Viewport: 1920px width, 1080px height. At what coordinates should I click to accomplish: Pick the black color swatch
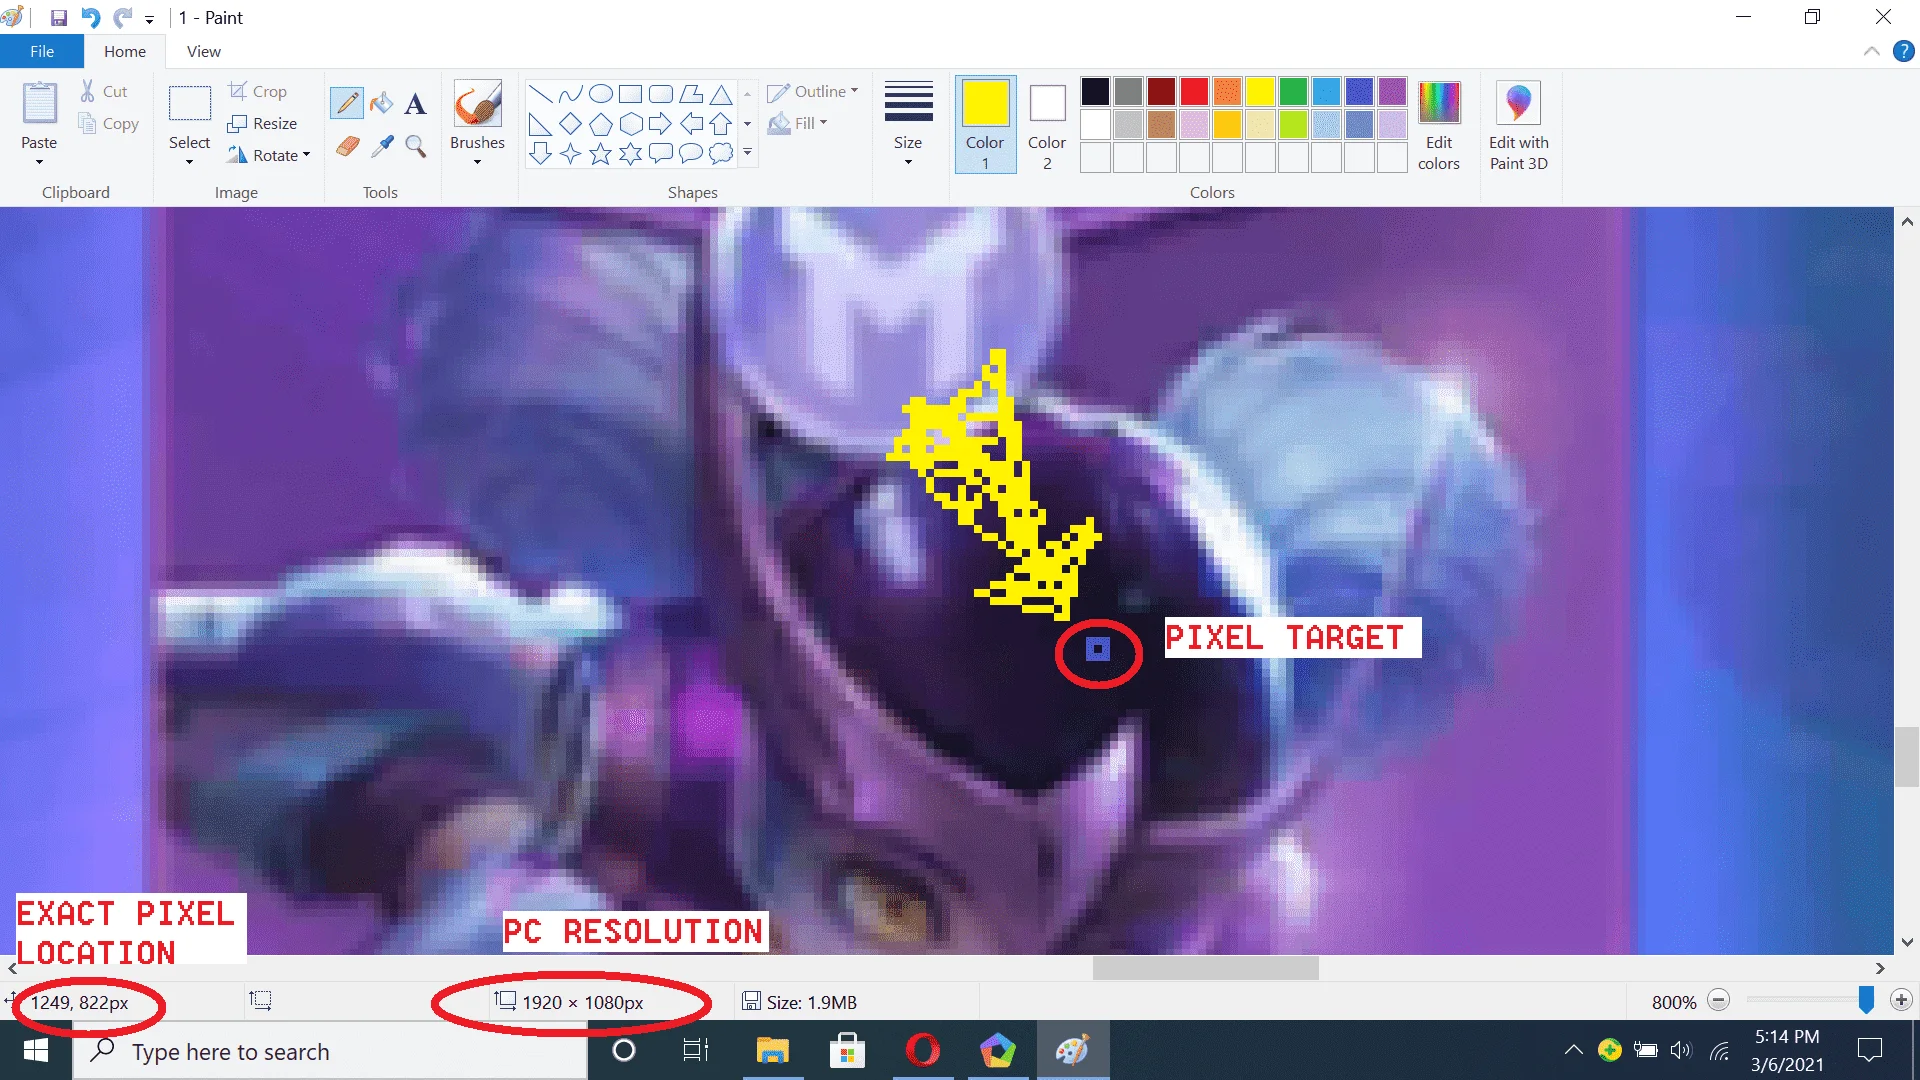tap(1095, 92)
